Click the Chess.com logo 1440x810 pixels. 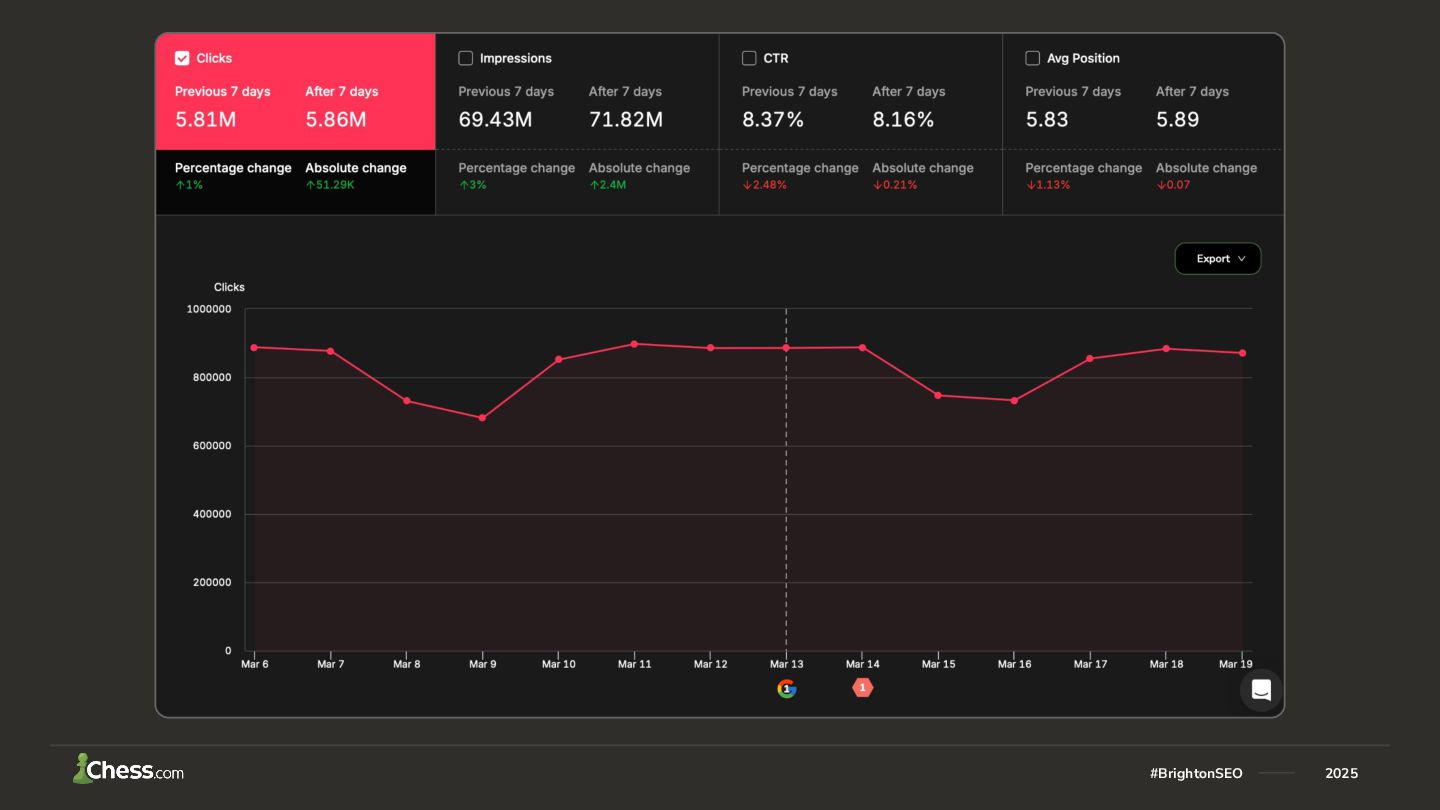128,770
